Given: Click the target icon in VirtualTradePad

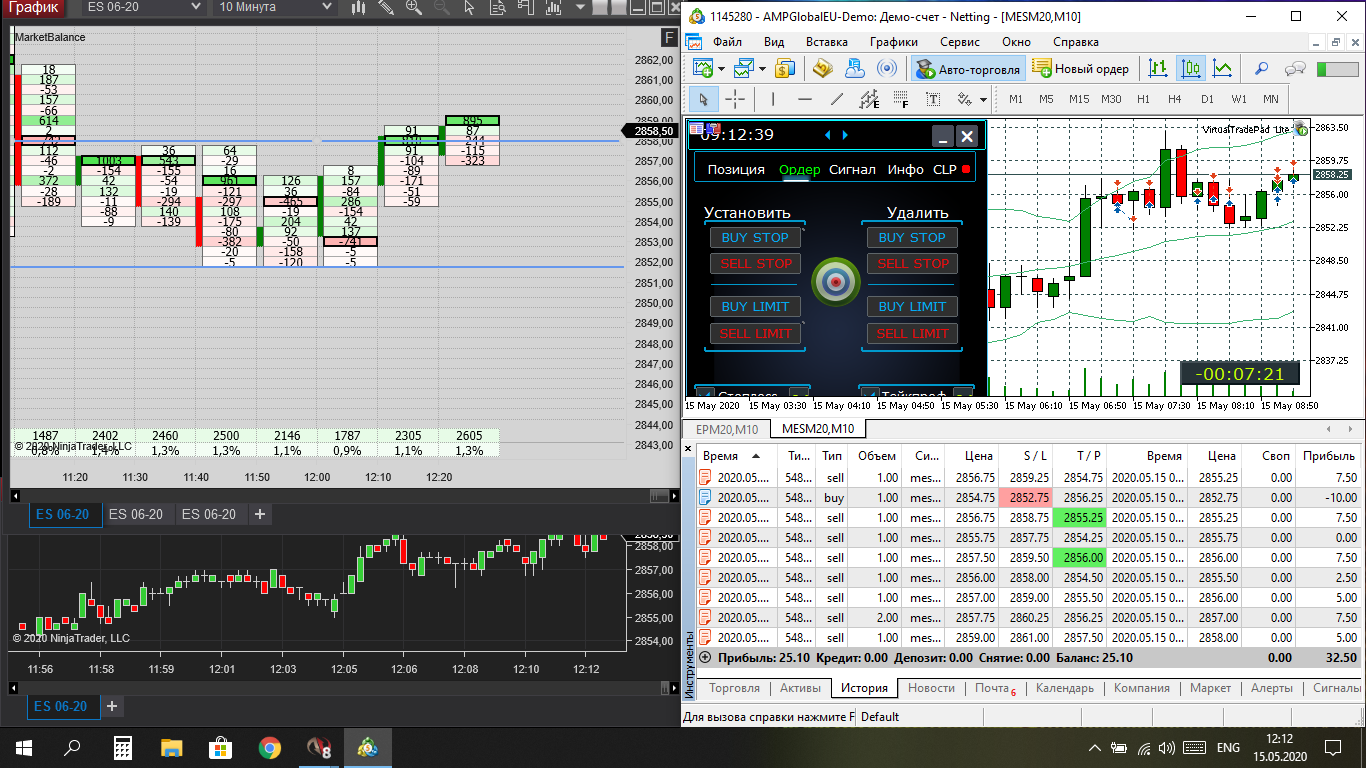Looking at the screenshot, I should click(x=835, y=281).
